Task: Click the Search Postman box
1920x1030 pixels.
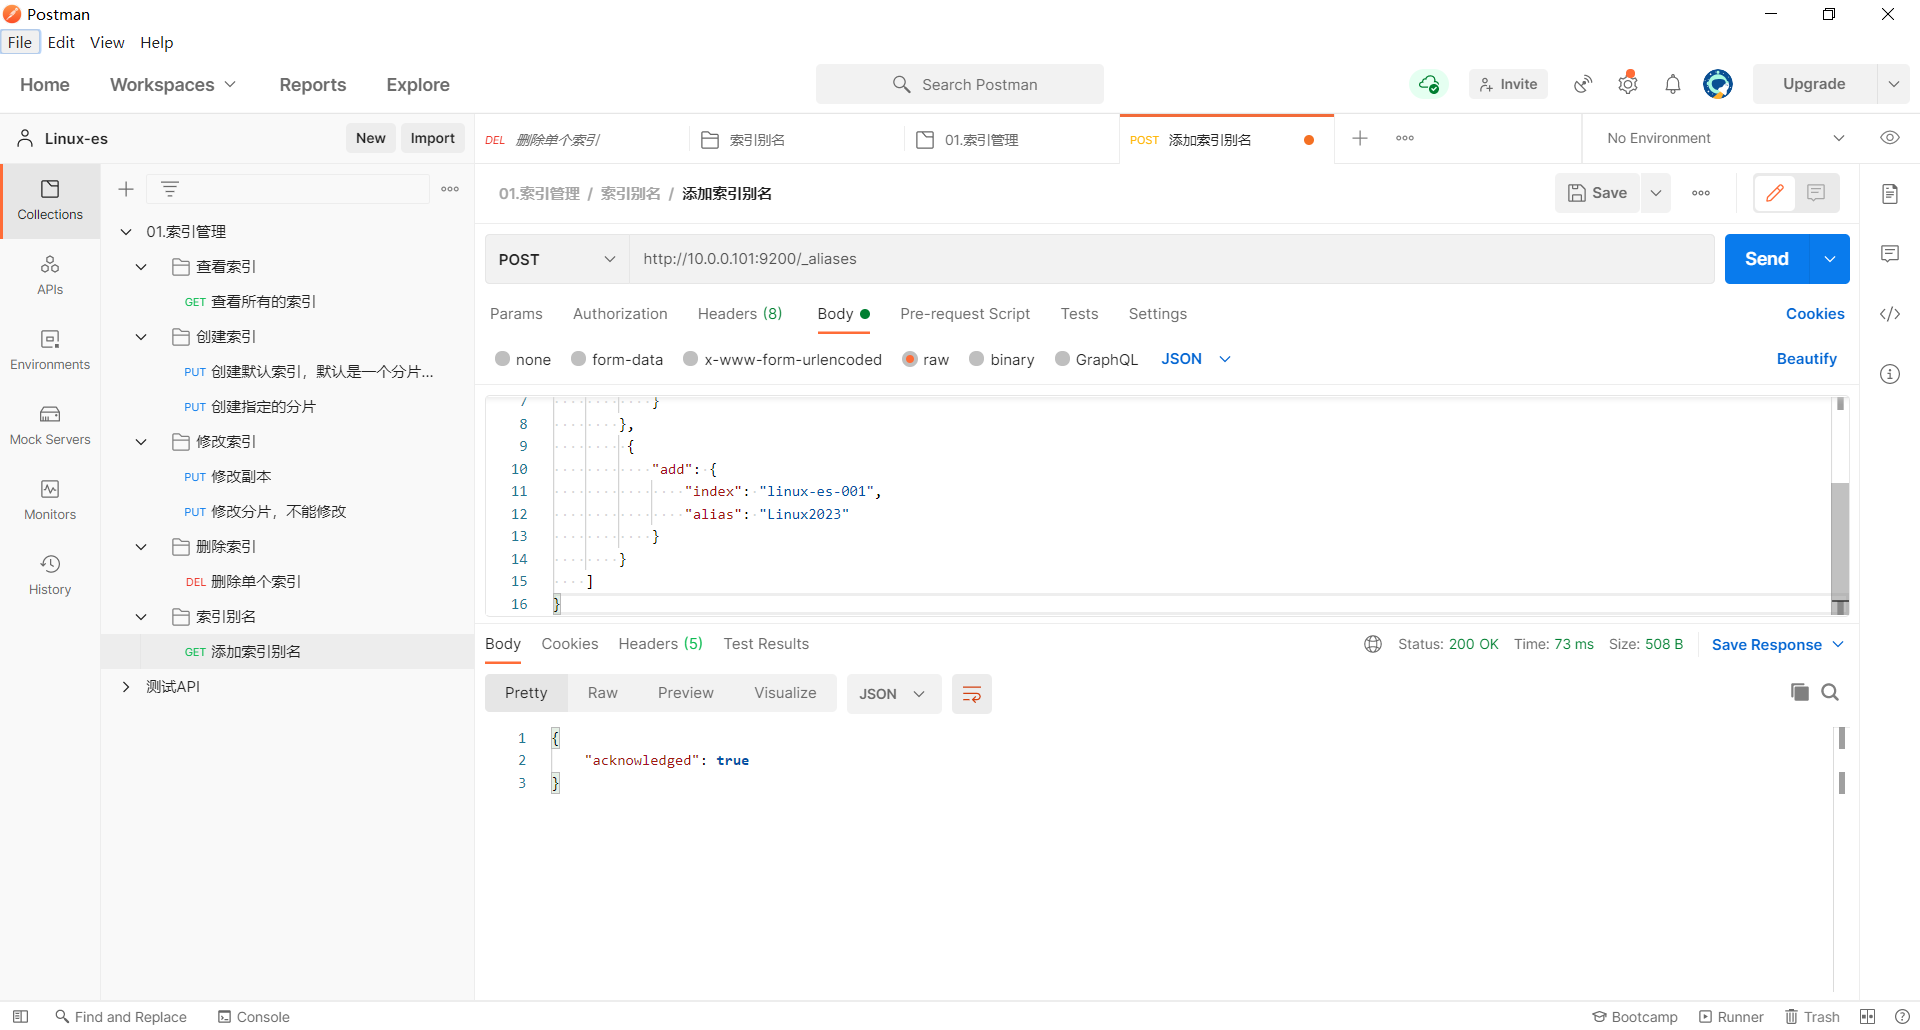Action: tap(960, 84)
